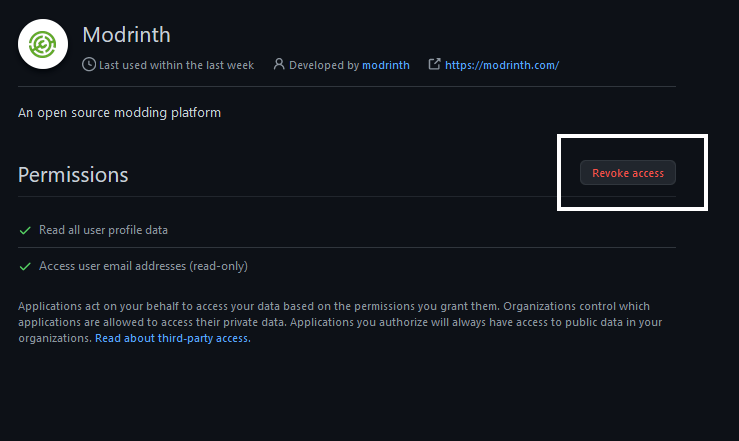Click the Modrinth green logo icon

click(x=43, y=45)
